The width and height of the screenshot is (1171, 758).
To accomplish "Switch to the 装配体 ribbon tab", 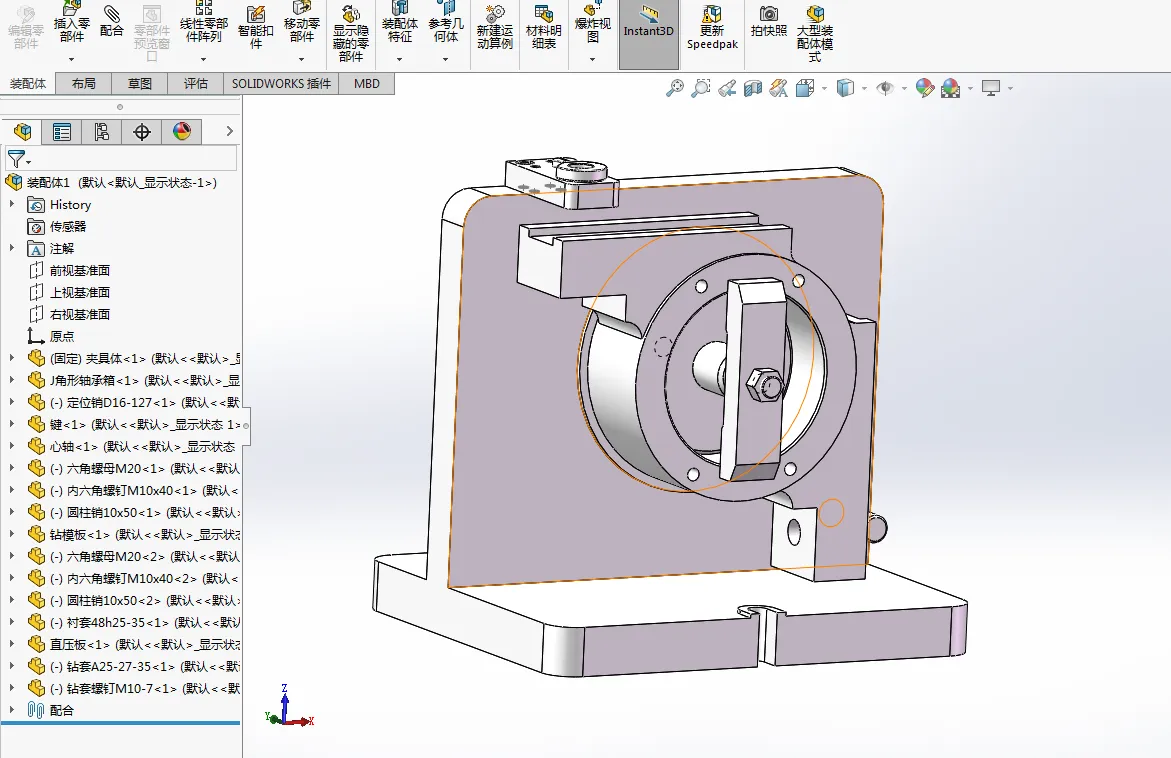I will [28, 84].
